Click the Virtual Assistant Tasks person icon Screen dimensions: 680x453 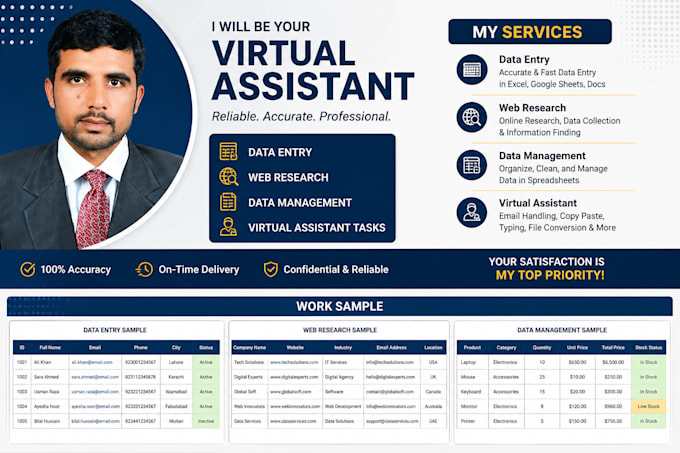point(228,227)
